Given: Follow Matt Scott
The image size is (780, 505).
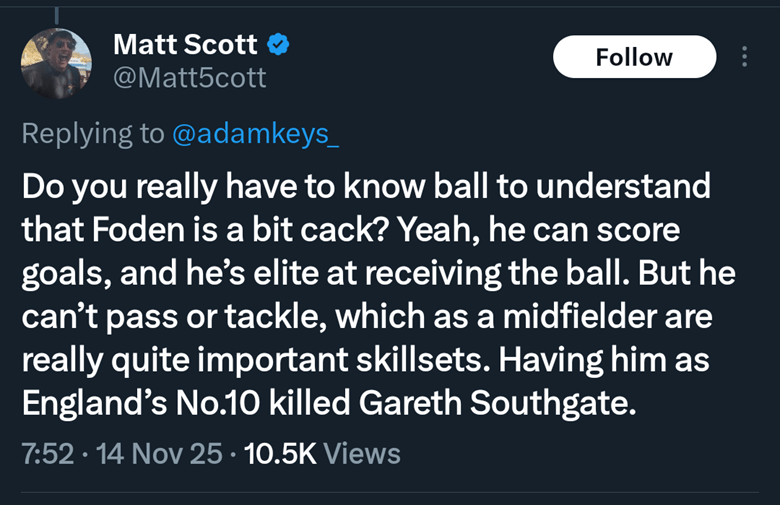Looking at the screenshot, I should pyautogui.click(x=634, y=57).
